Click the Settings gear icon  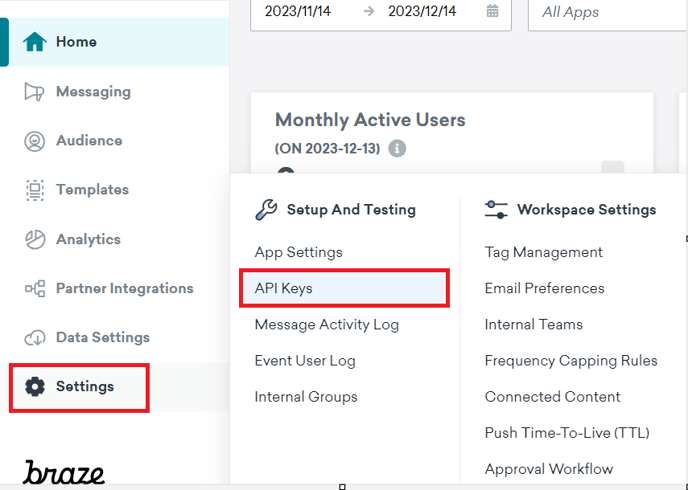click(x=35, y=386)
